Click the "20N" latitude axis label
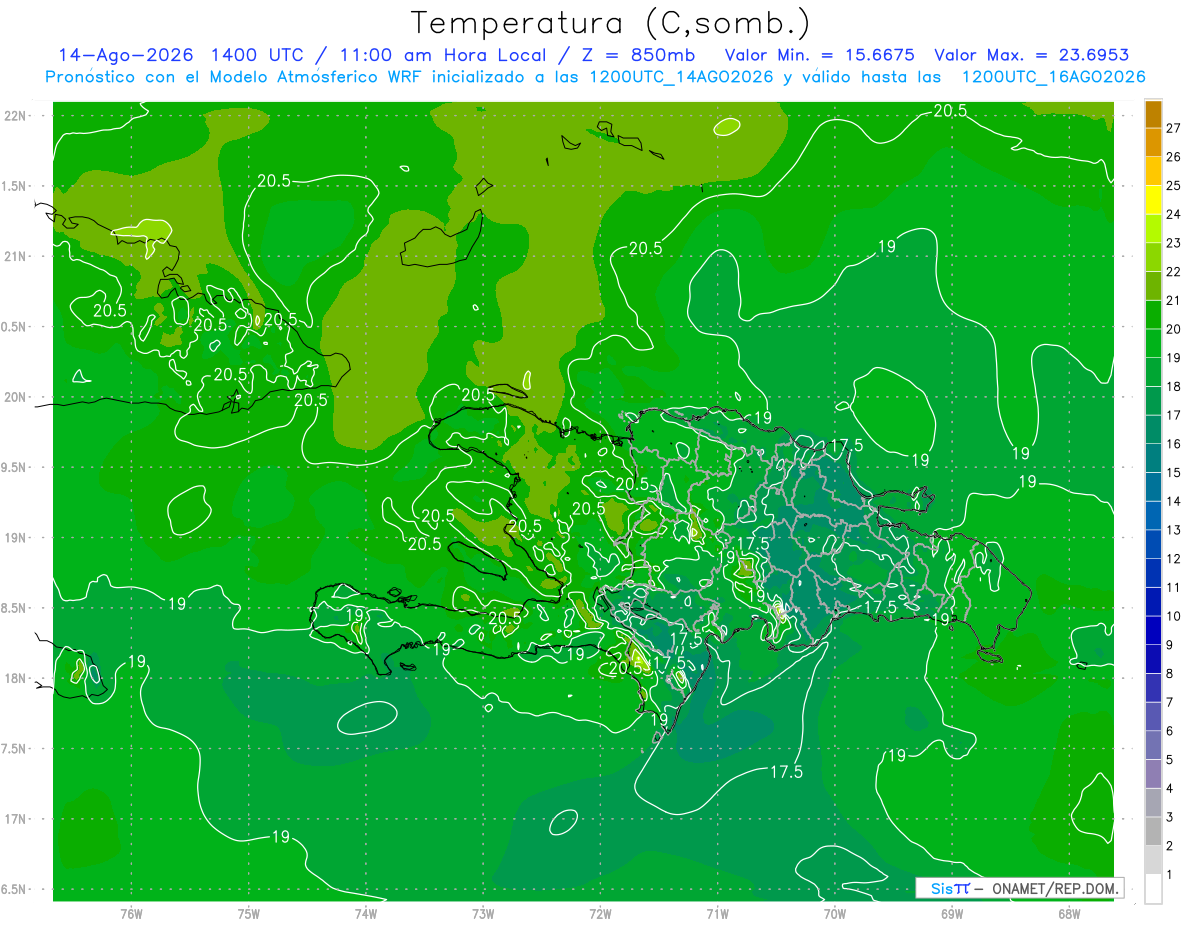Viewport: 1200px width, 927px height. click(15, 397)
